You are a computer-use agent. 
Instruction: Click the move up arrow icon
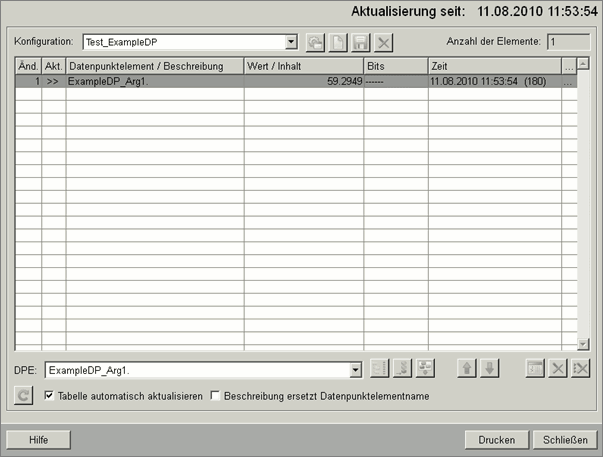(x=467, y=369)
